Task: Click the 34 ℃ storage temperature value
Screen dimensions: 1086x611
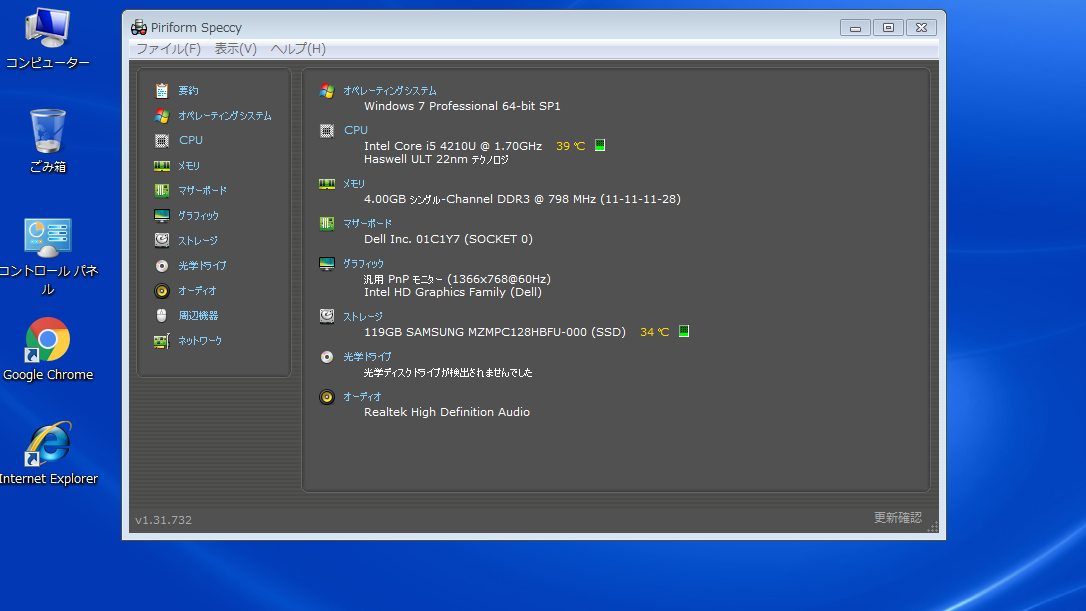Action: (x=655, y=332)
